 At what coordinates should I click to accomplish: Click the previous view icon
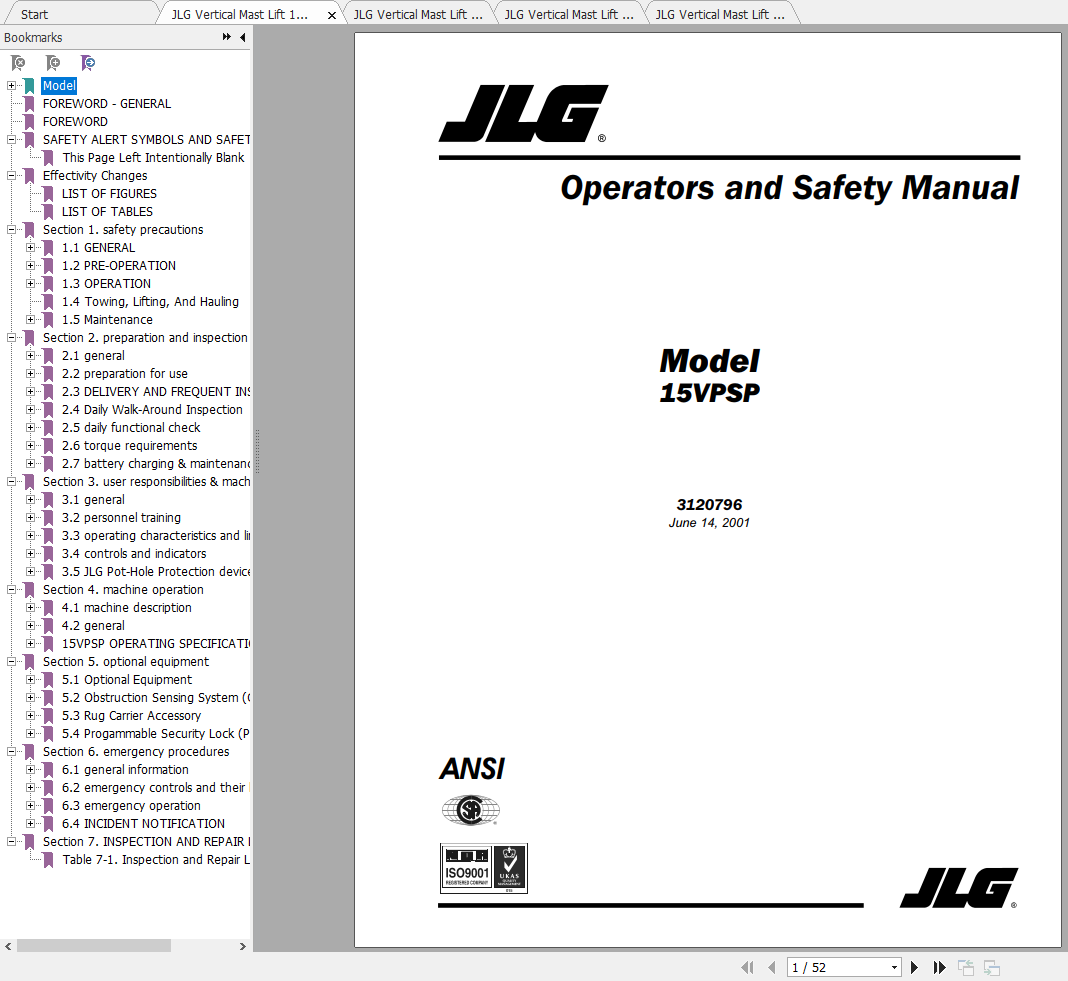tap(966, 967)
